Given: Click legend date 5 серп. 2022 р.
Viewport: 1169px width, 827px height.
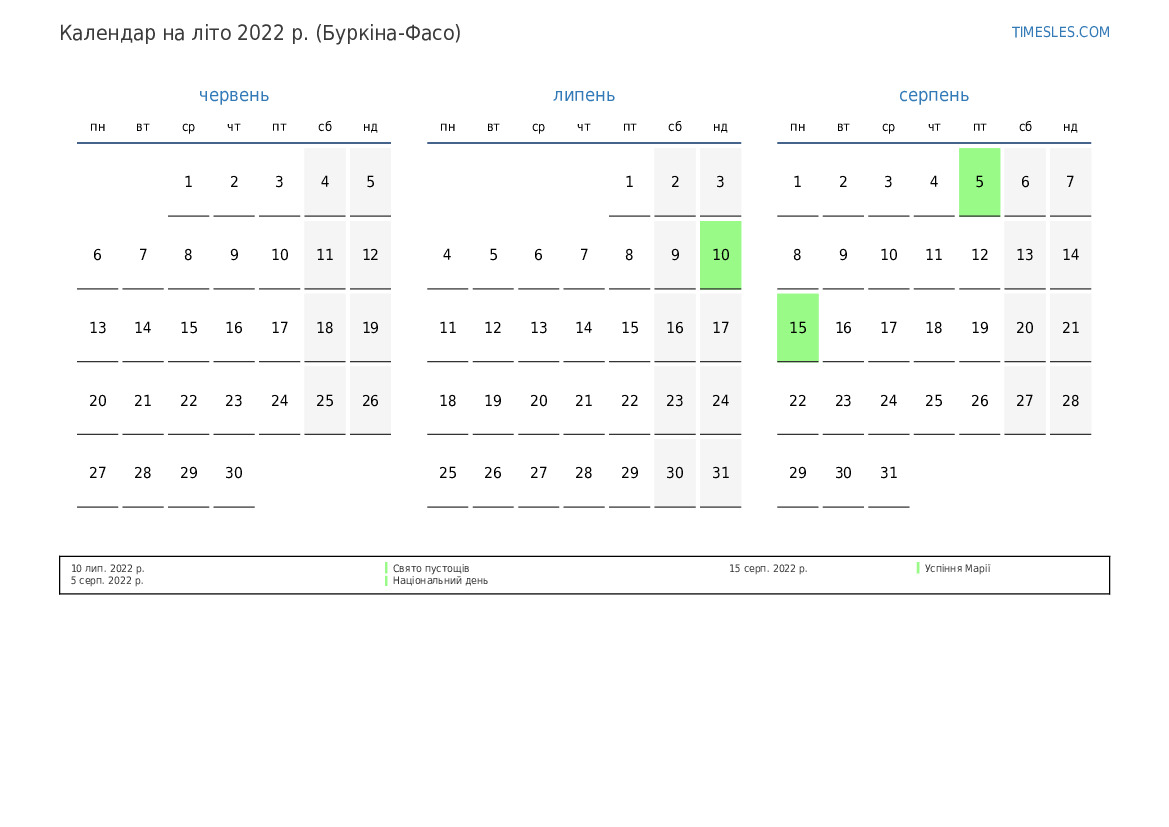Looking at the screenshot, I should pyautogui.click(x=107, y=581).
